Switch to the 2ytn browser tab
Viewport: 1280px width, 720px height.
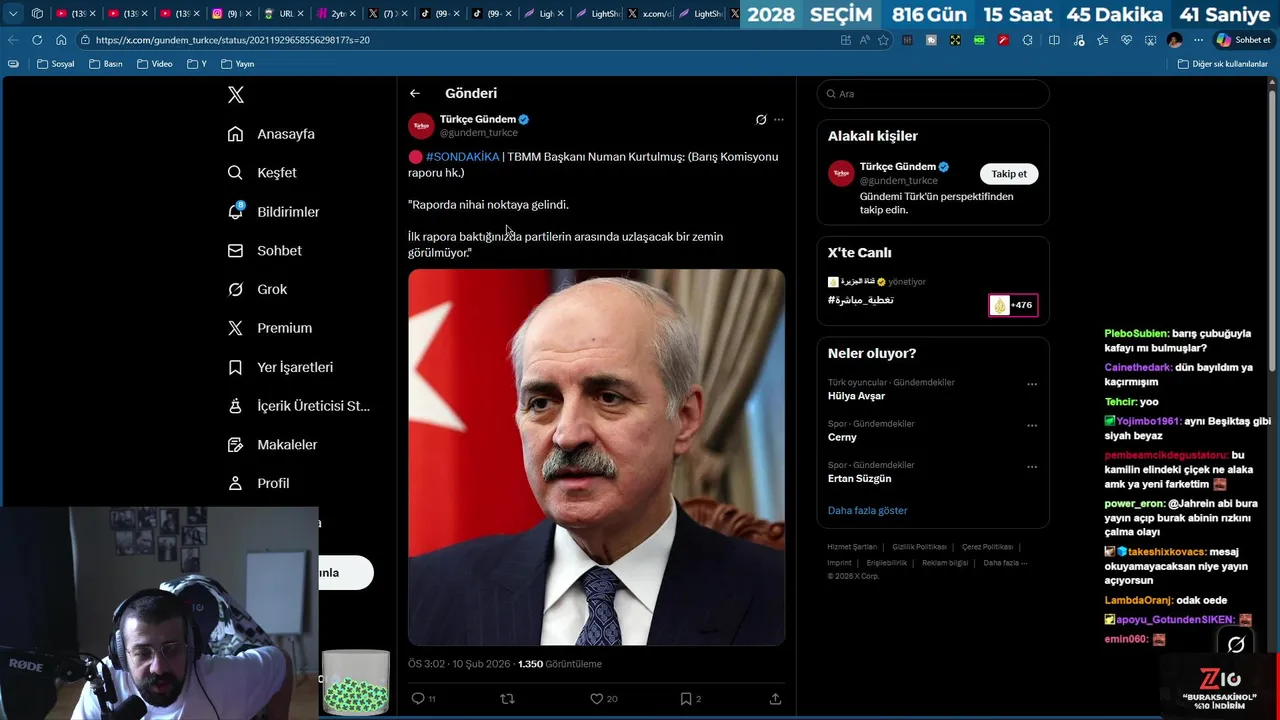point(335,14)
